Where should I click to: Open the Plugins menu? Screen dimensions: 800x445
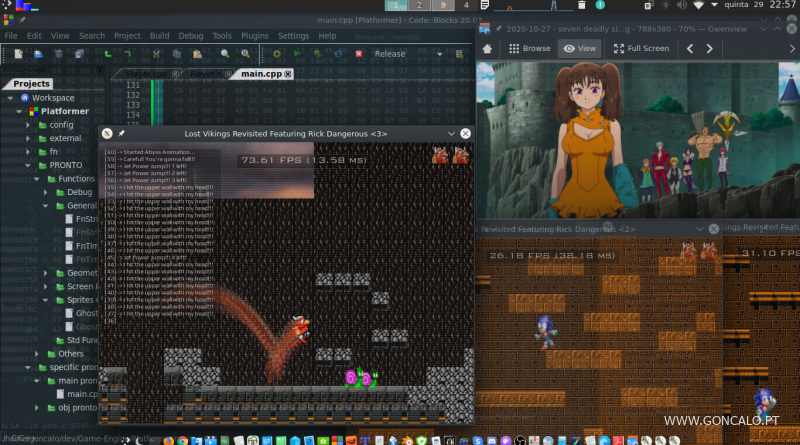coord(255,36)
